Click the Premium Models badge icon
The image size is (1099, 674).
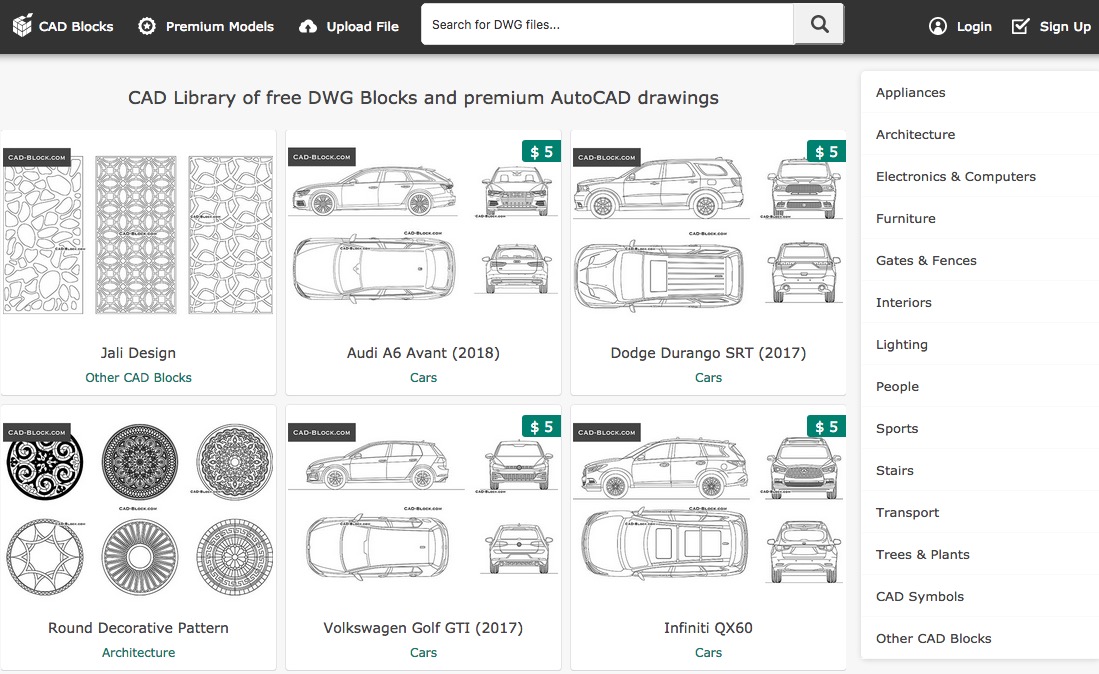point(146,26)
